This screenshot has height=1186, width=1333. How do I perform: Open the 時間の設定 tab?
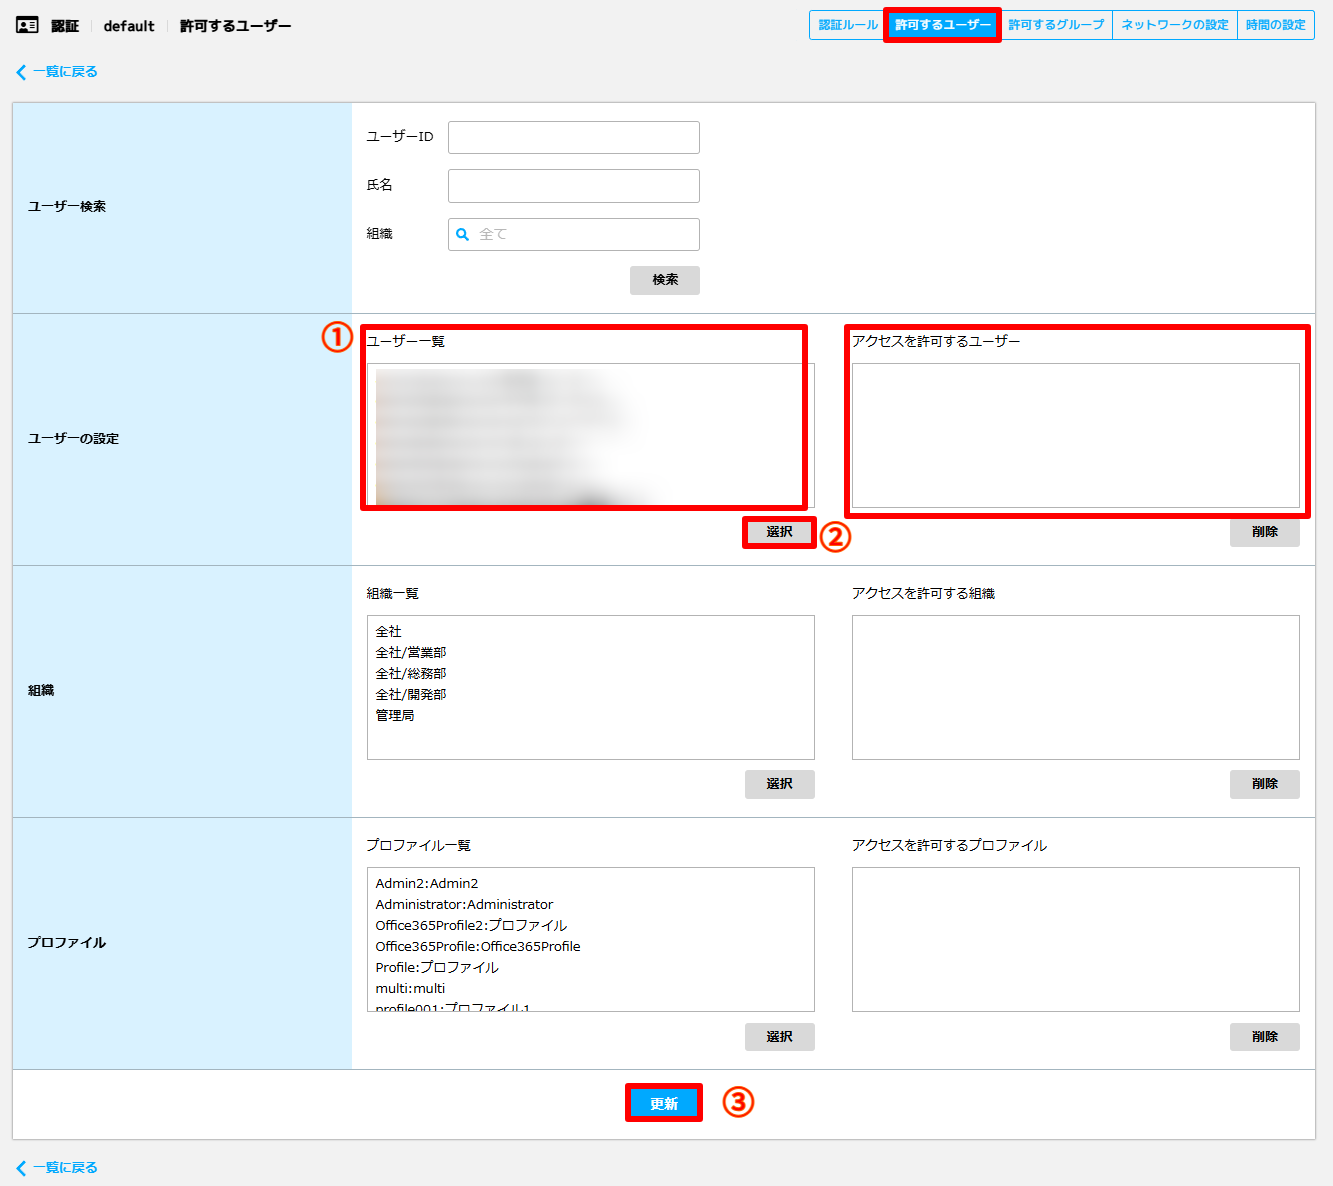point(1276,25)
